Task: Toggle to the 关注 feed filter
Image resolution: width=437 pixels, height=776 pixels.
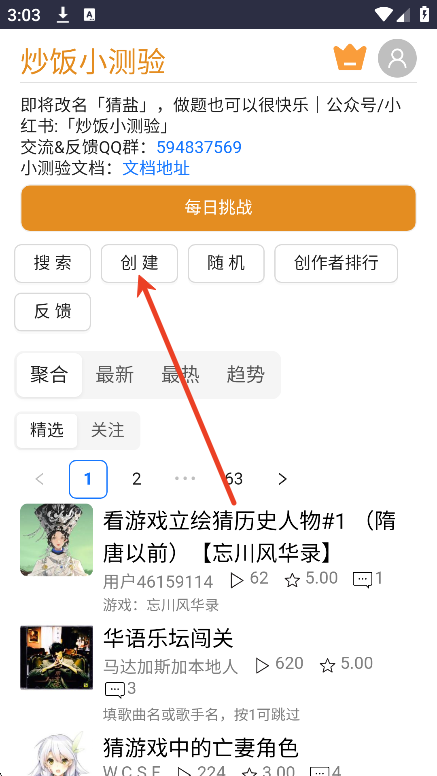Action: pyautogui.click(x=107, y=431)
